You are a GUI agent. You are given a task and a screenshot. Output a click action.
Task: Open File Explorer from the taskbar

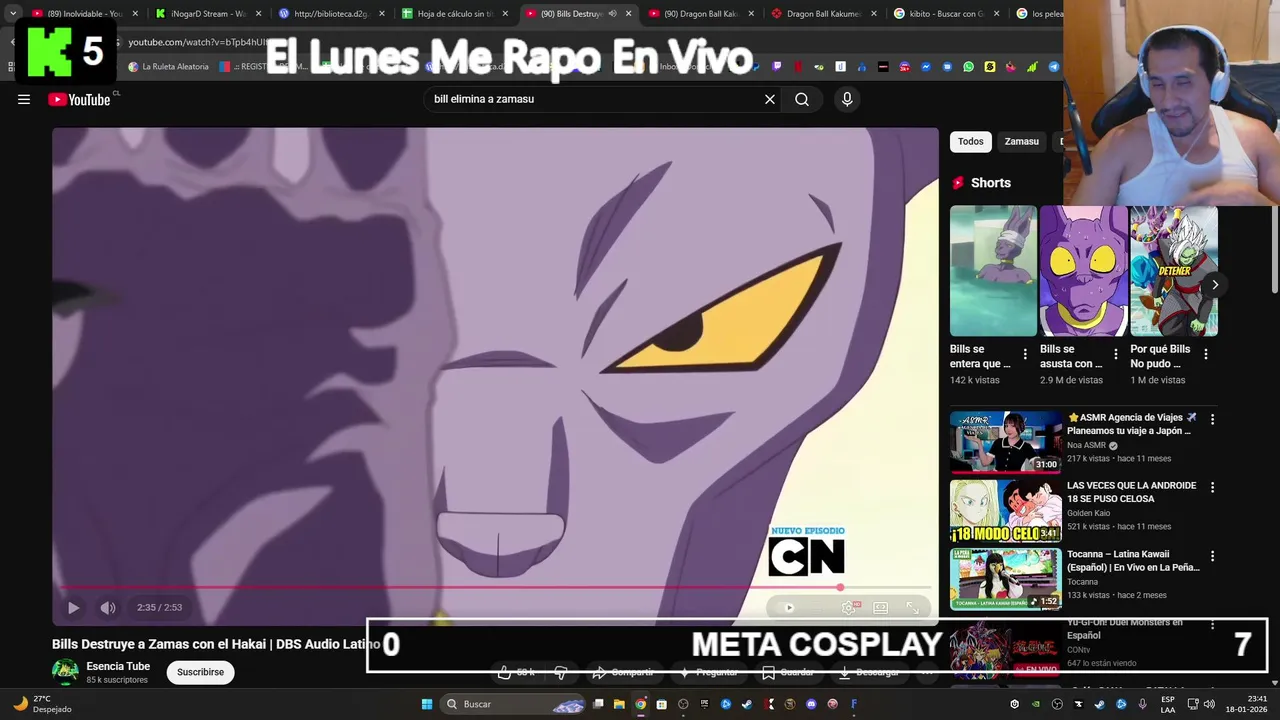[x=619, y=704]
